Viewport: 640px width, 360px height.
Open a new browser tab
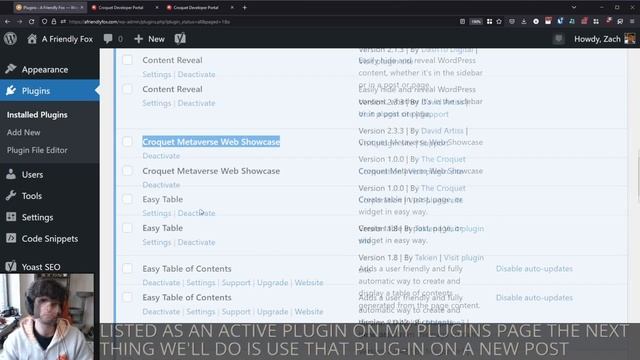244,7
